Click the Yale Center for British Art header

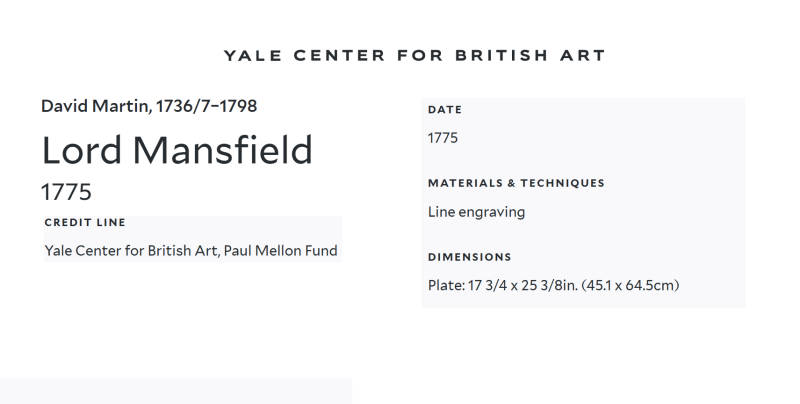(414, 55)
